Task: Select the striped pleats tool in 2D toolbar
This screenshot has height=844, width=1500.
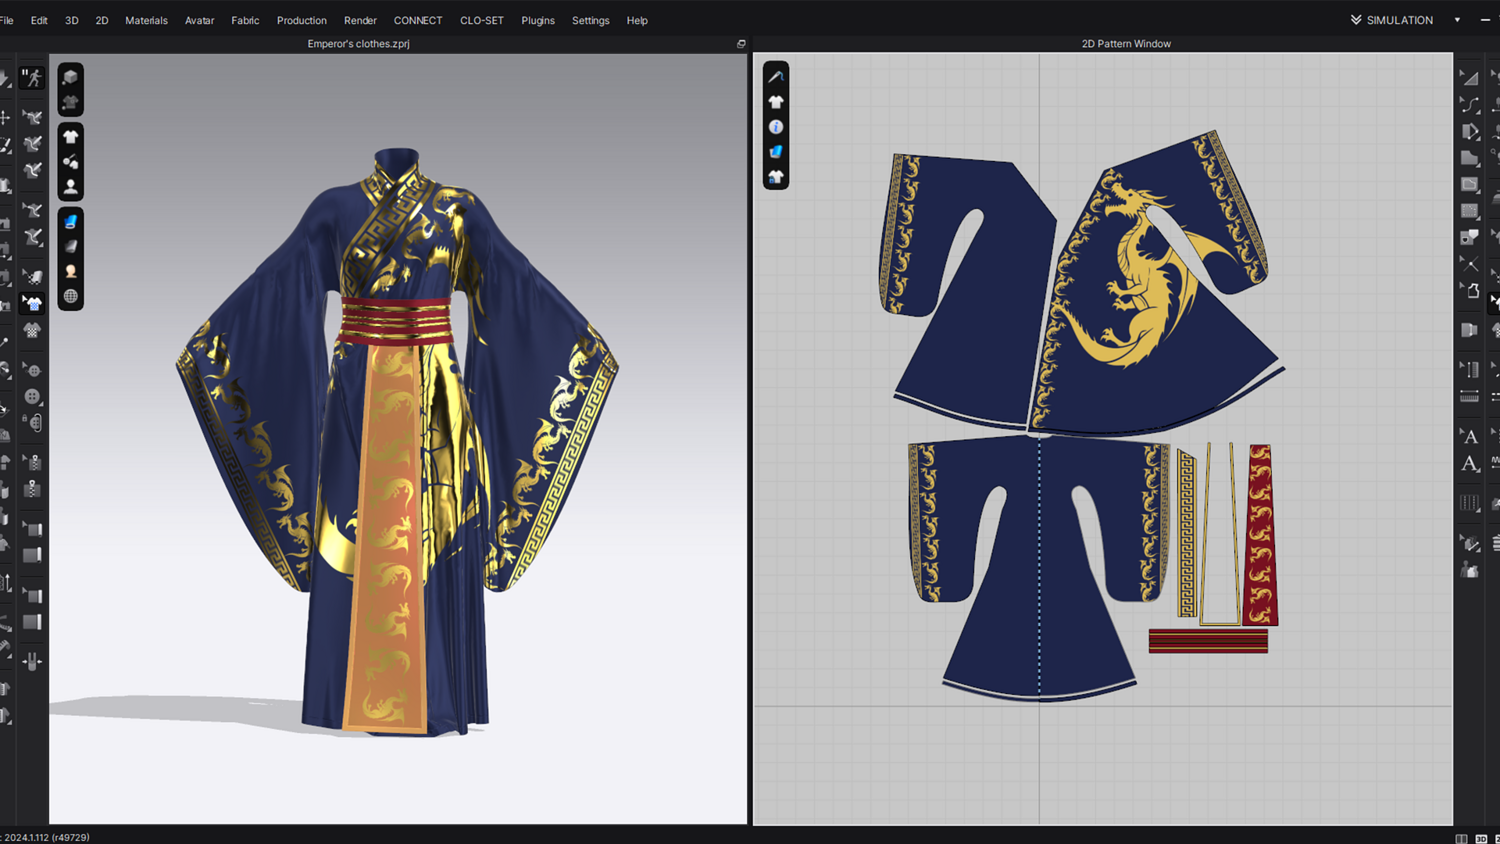Action: pyautogui.click(x=1469, y=503)
